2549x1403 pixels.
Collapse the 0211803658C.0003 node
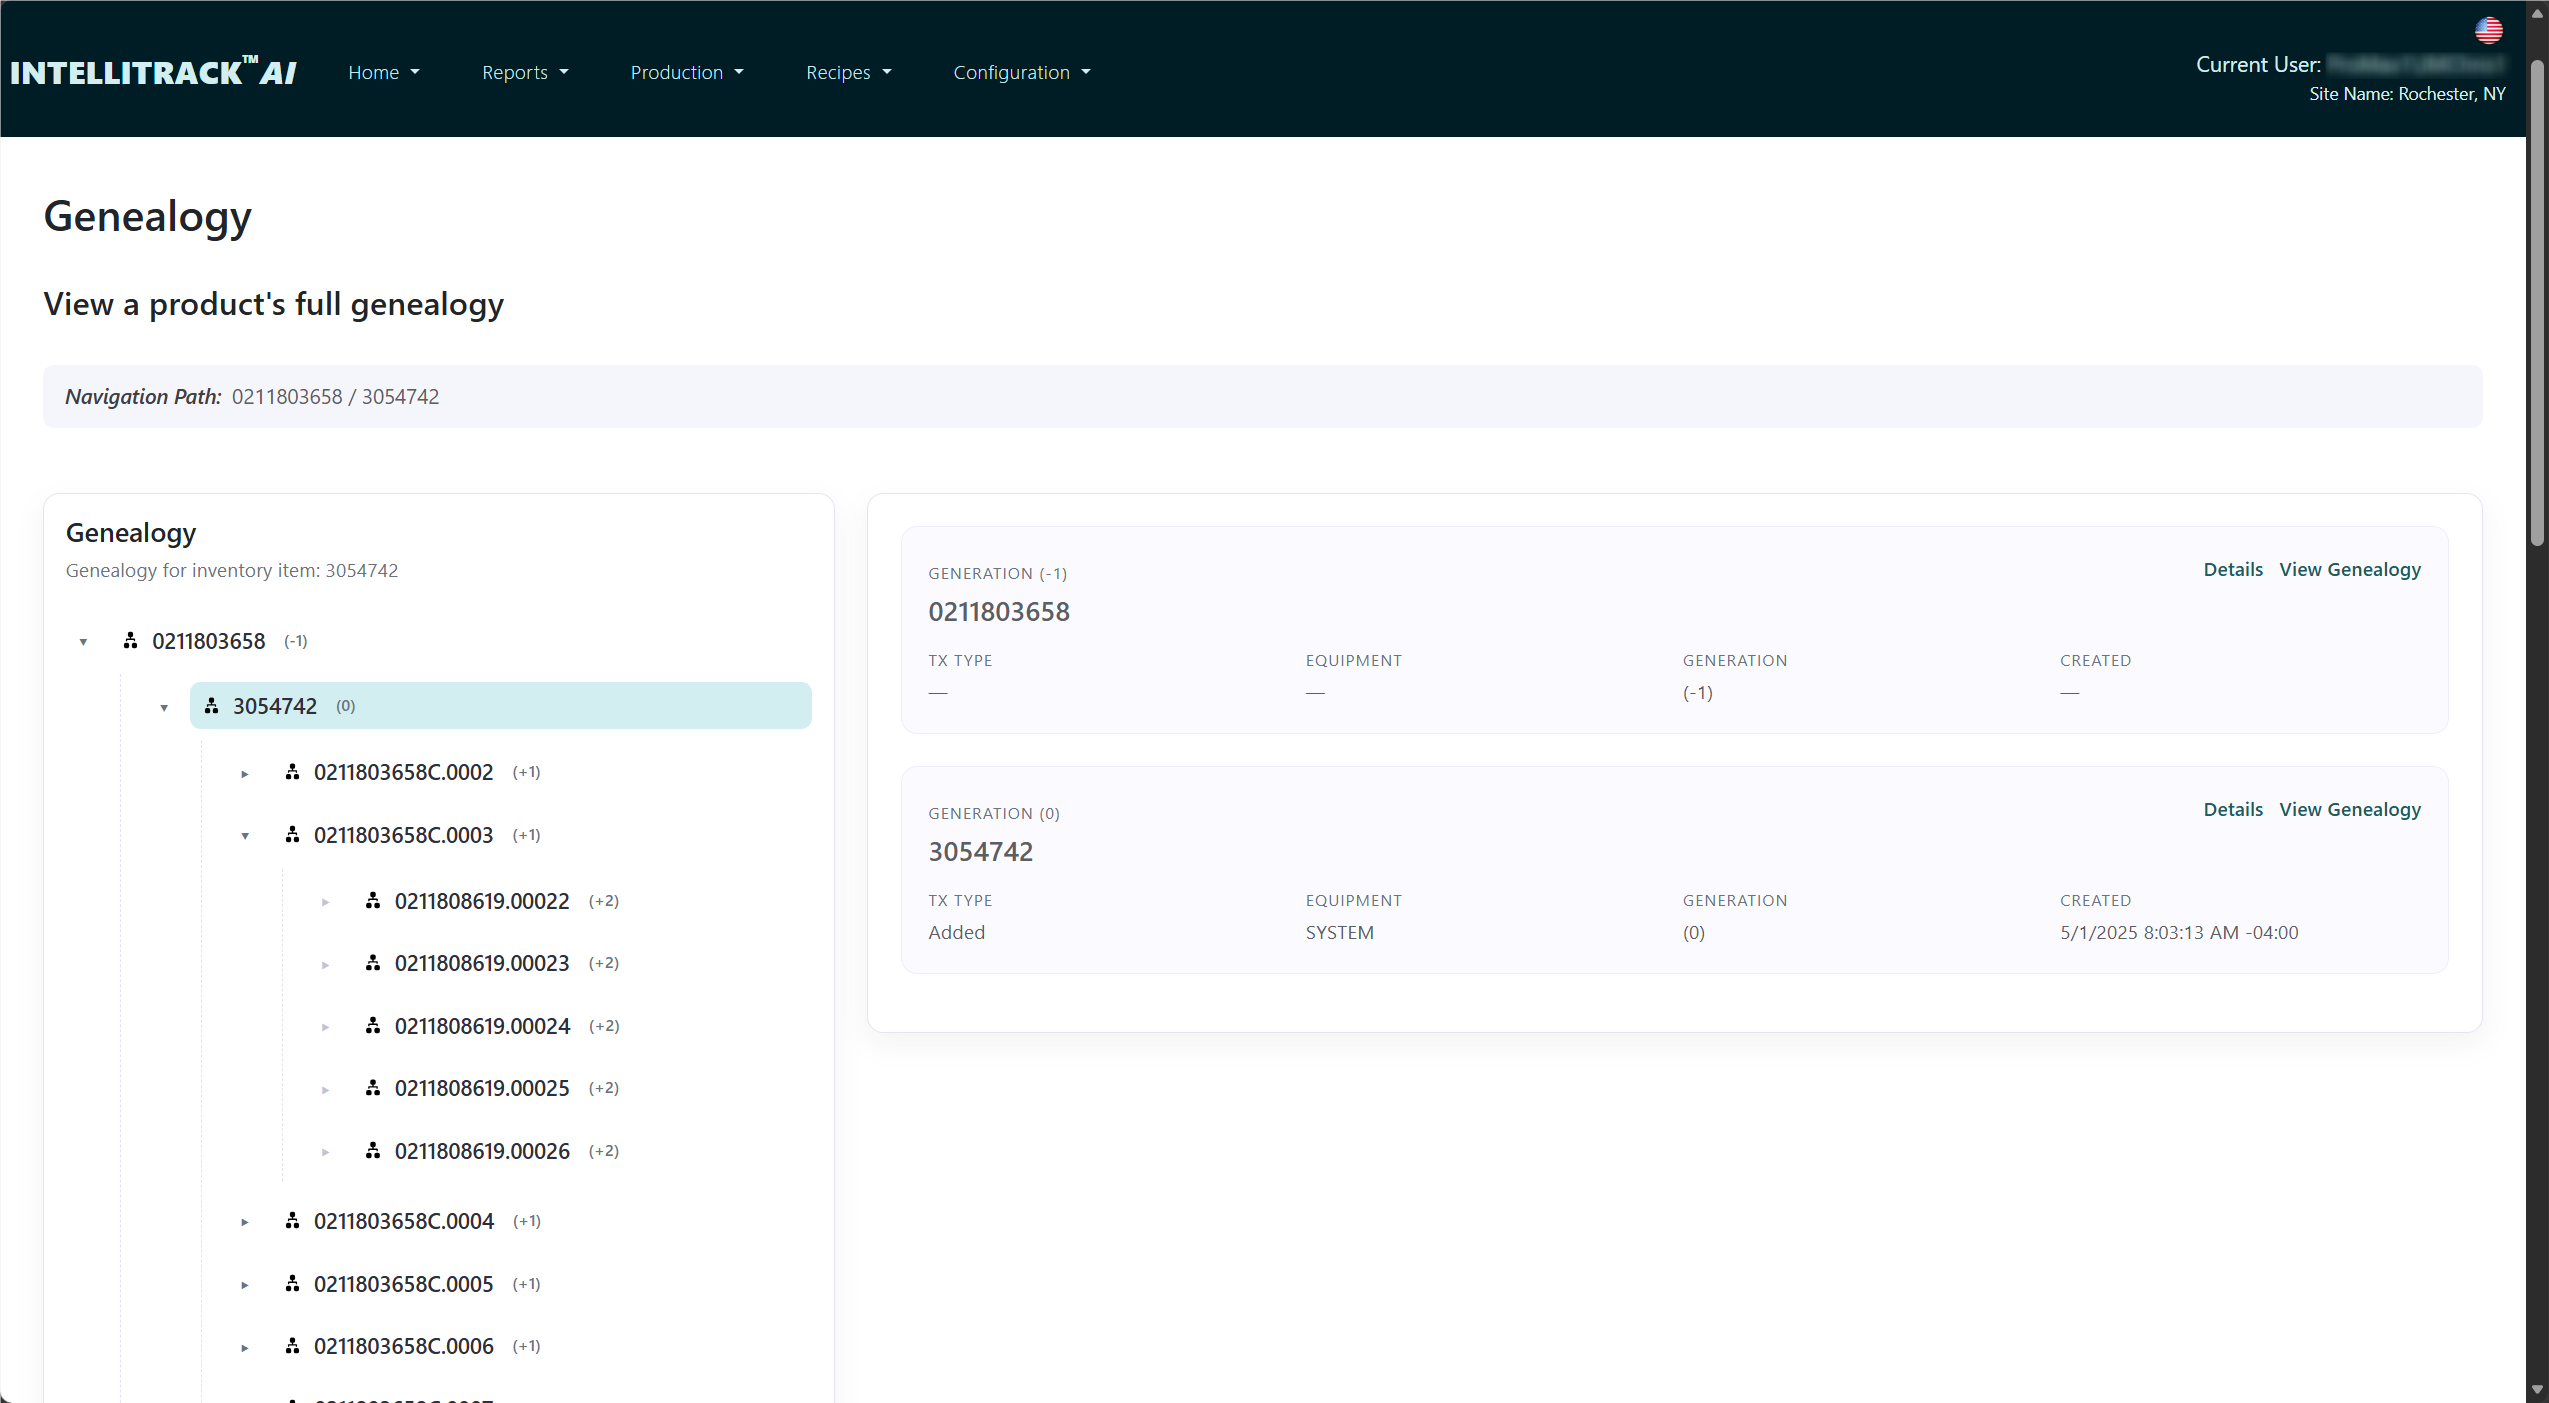245,836
